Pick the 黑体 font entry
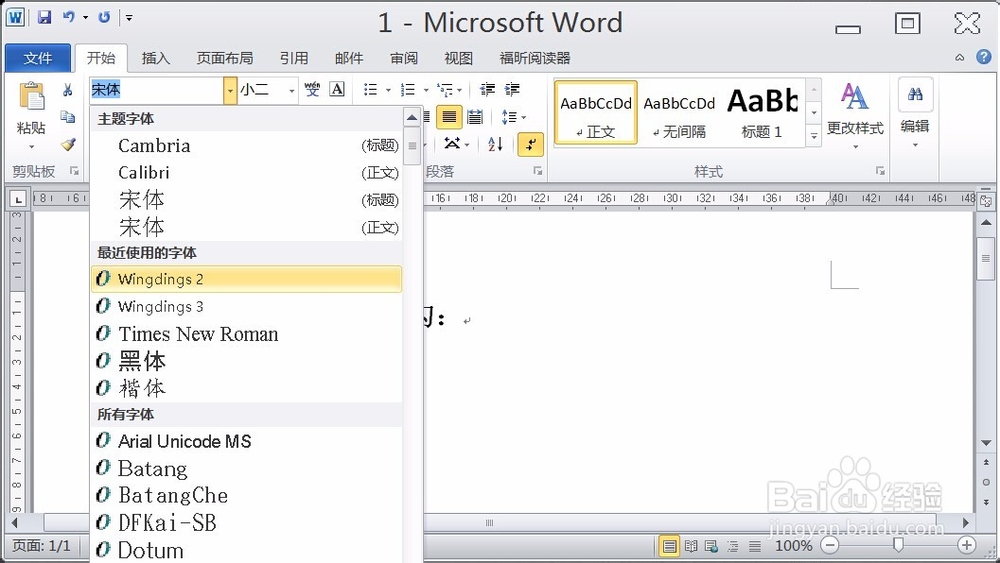The height and width of the screenshot is (563, 1000). 246,361
